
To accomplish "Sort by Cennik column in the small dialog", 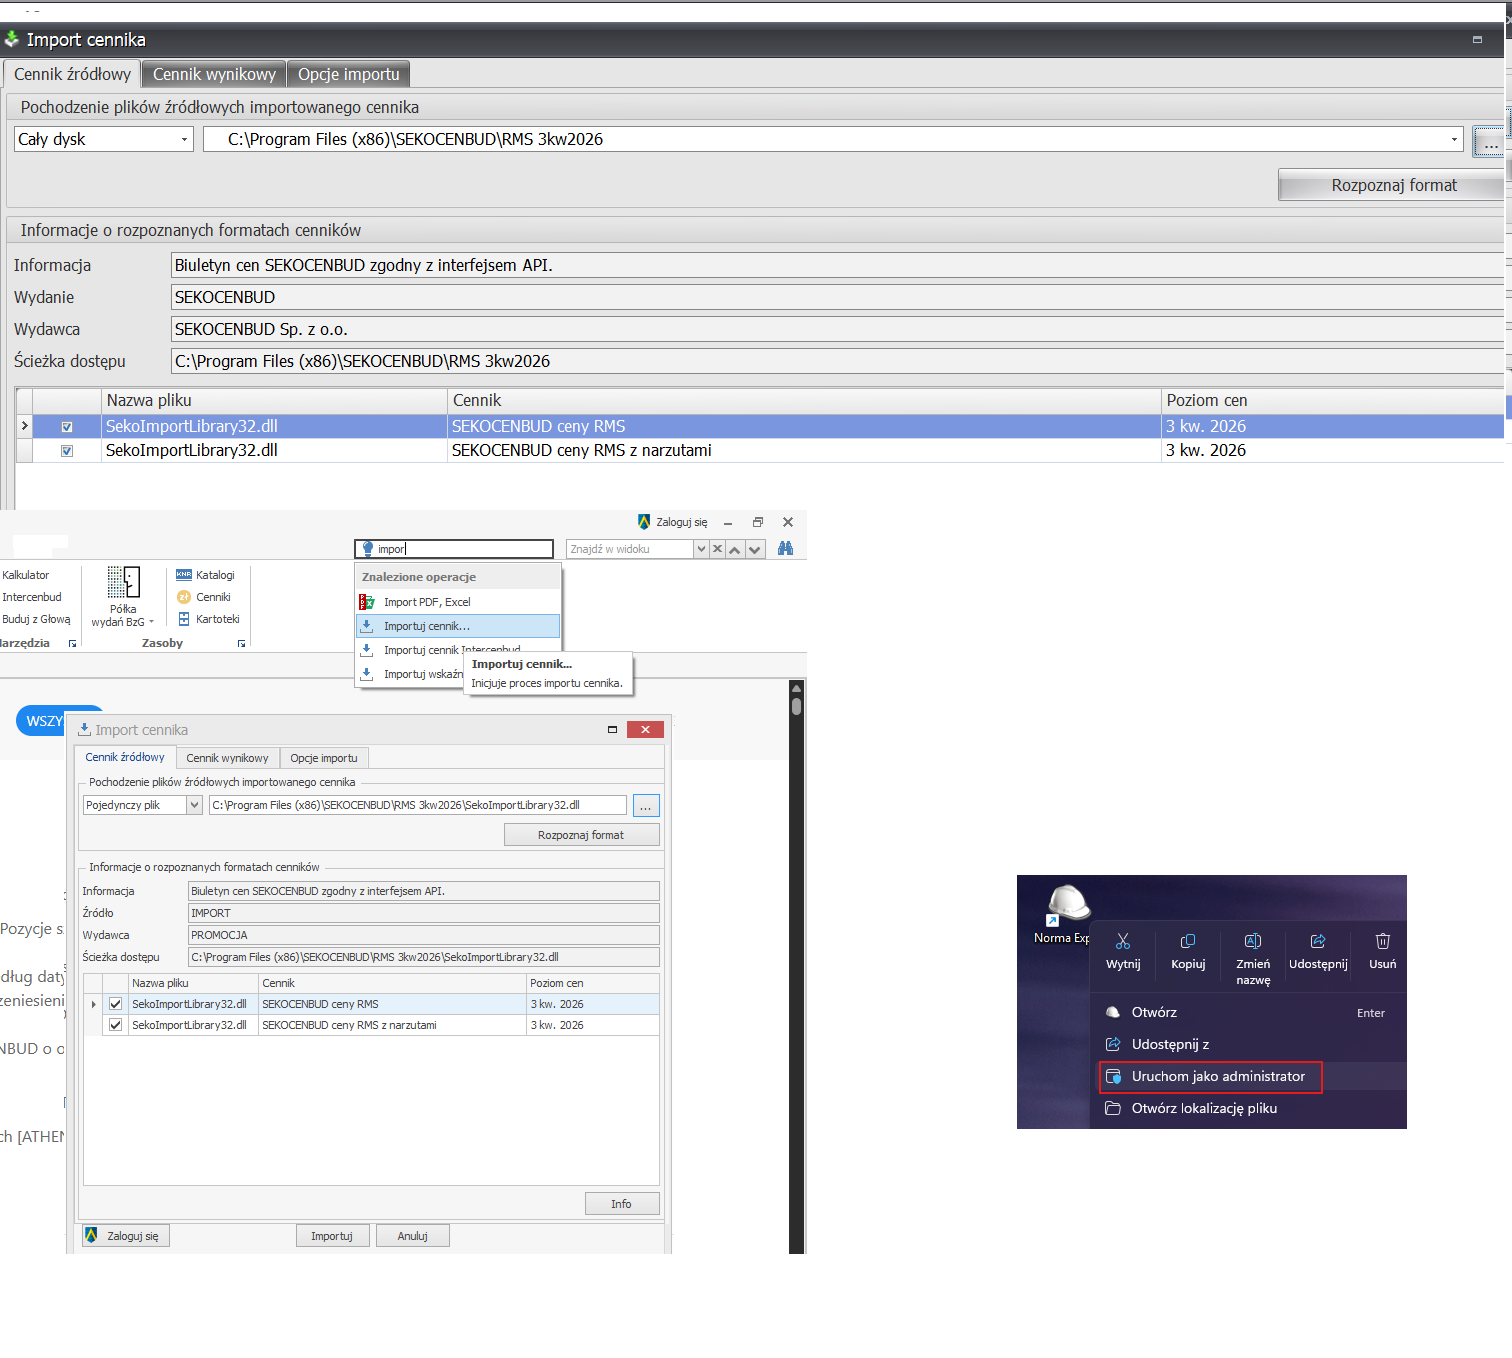I will (x=393, y=983).
